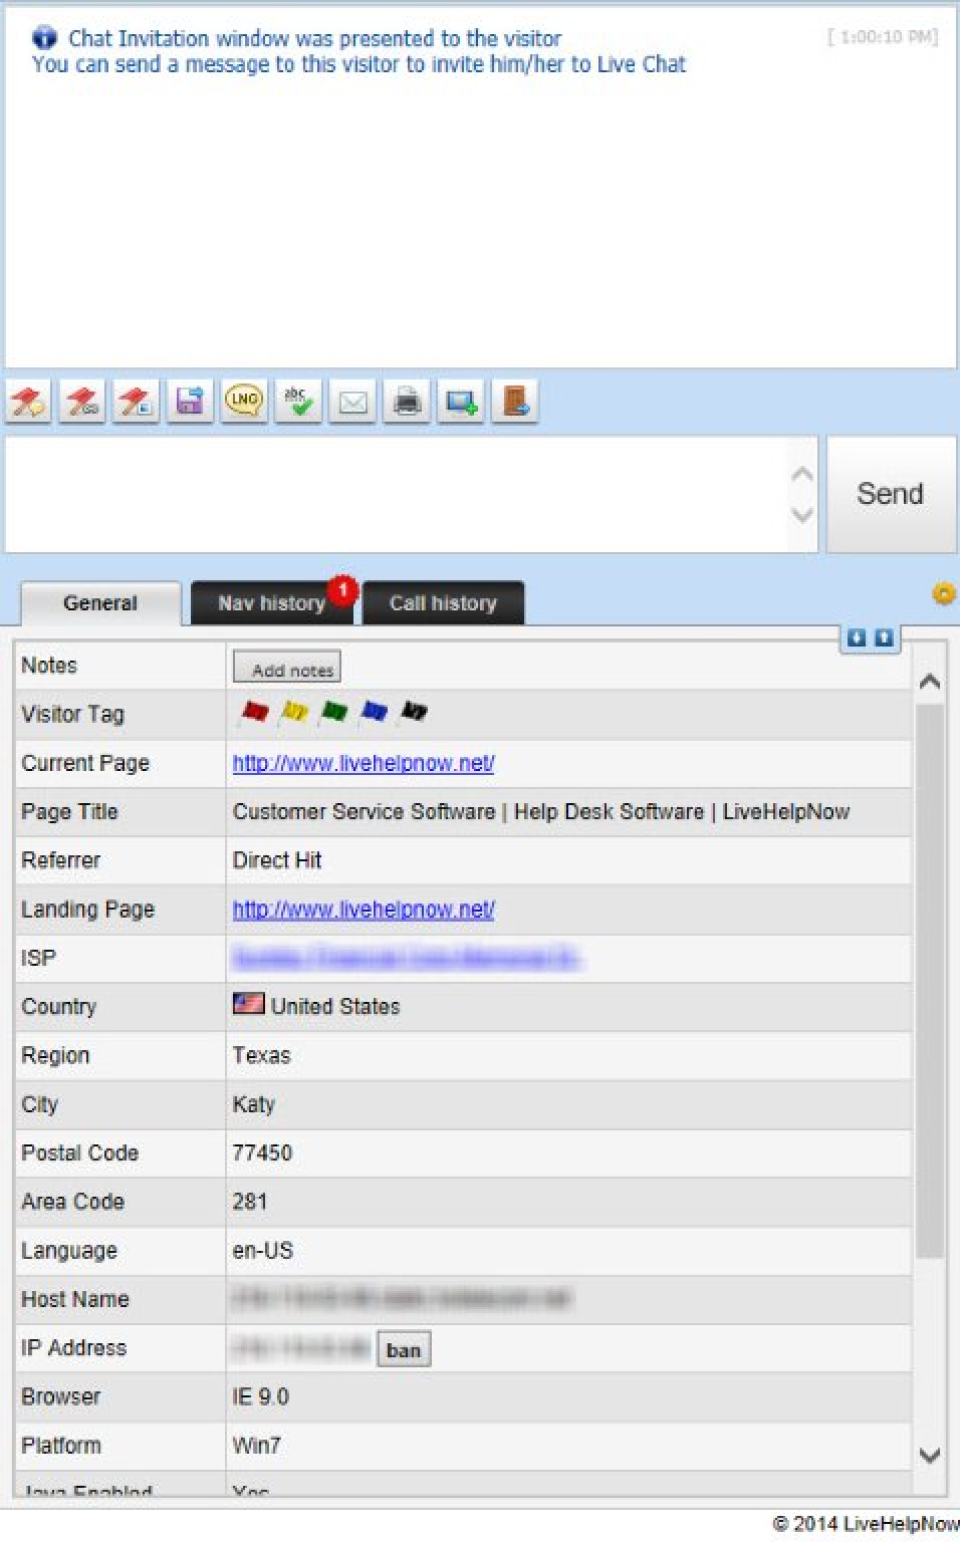The height and width of the screenshot is (1542, 960).
Task: Click the blurred Host Name value
Action: click(402, 1298)
